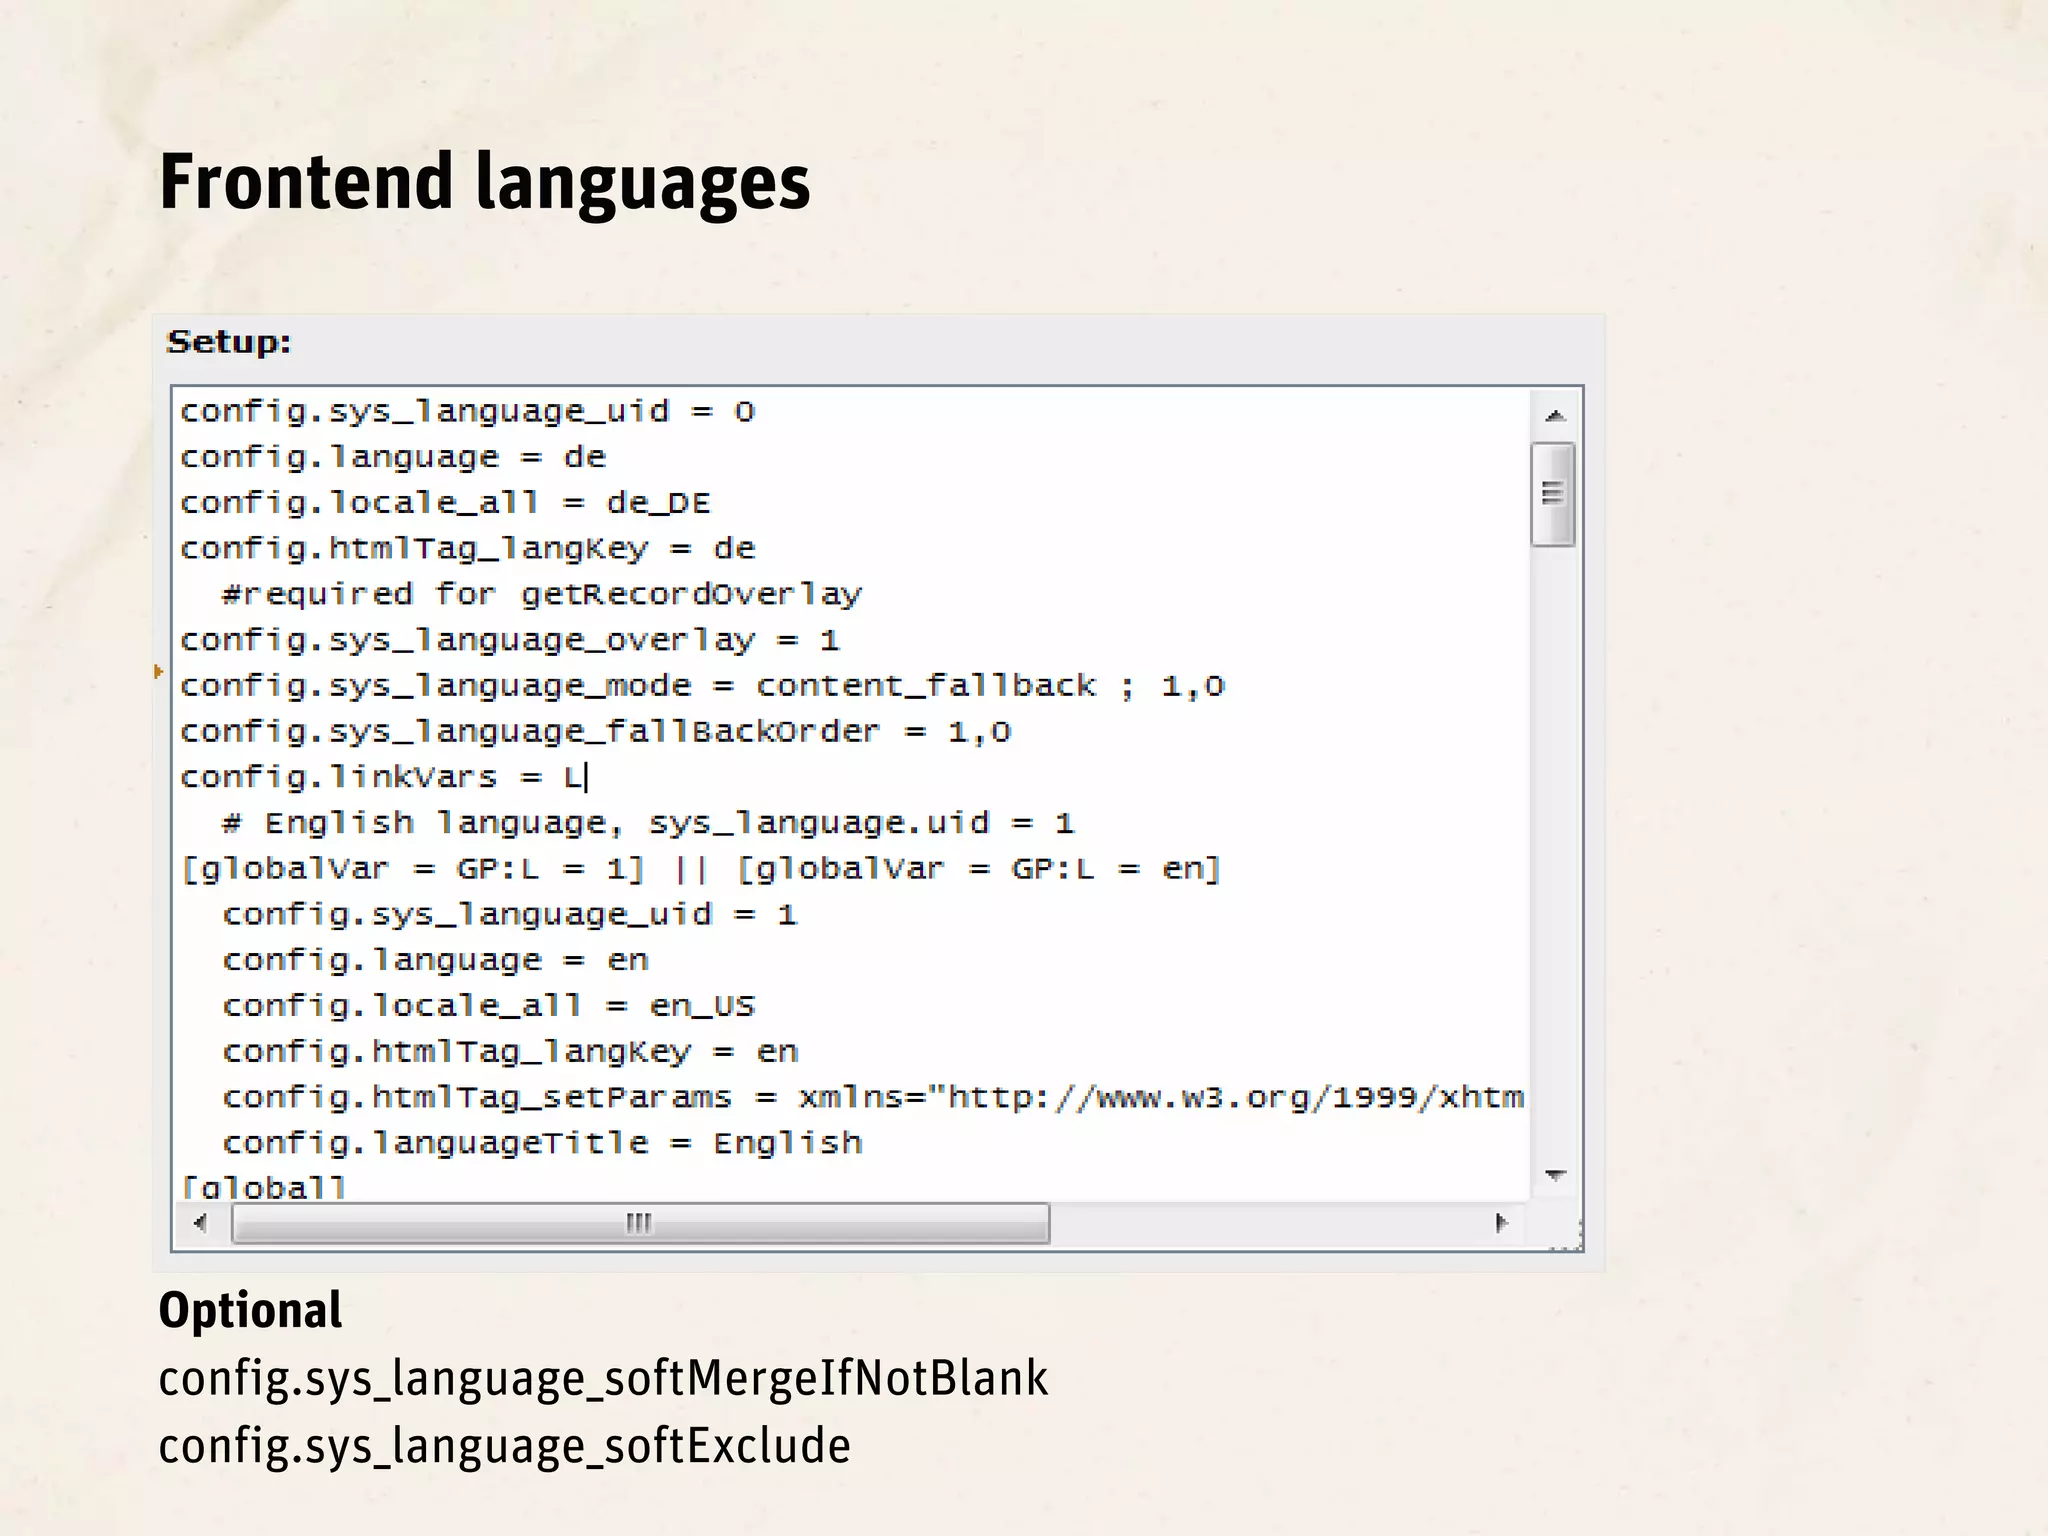This screenshot has height=1536, width=2048.
Task: Click the 'Frontend languages' heading
Action: [x=485, y=182]
